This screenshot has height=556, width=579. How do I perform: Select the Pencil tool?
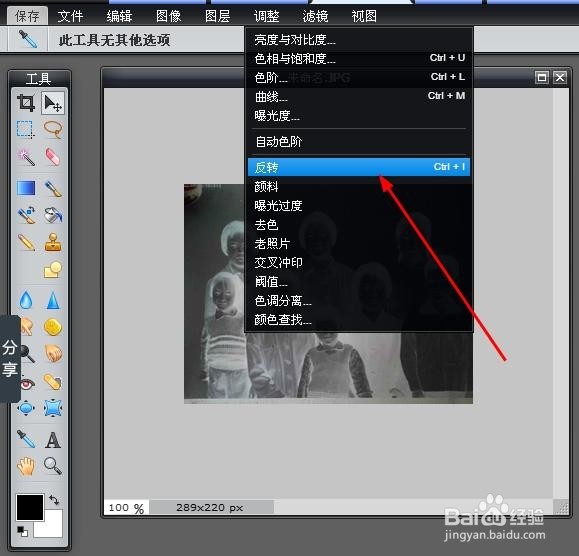click(26, 243)
